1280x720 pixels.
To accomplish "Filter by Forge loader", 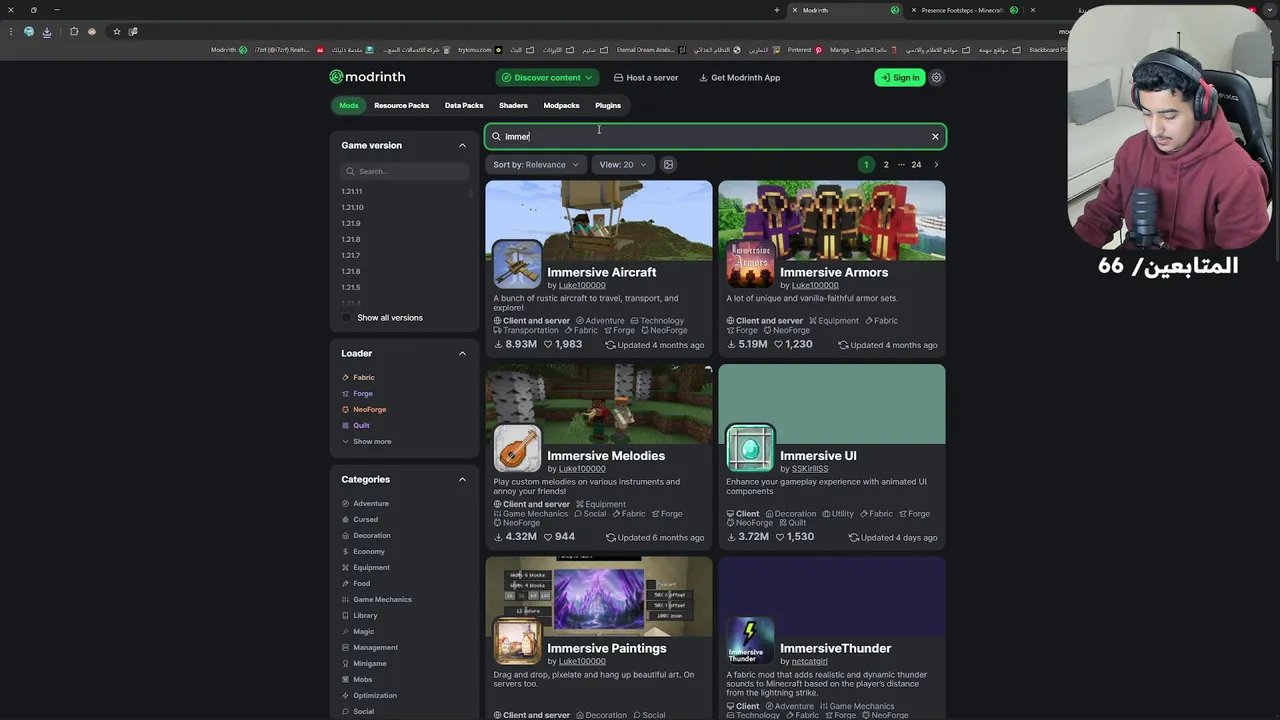I will 357,393.
